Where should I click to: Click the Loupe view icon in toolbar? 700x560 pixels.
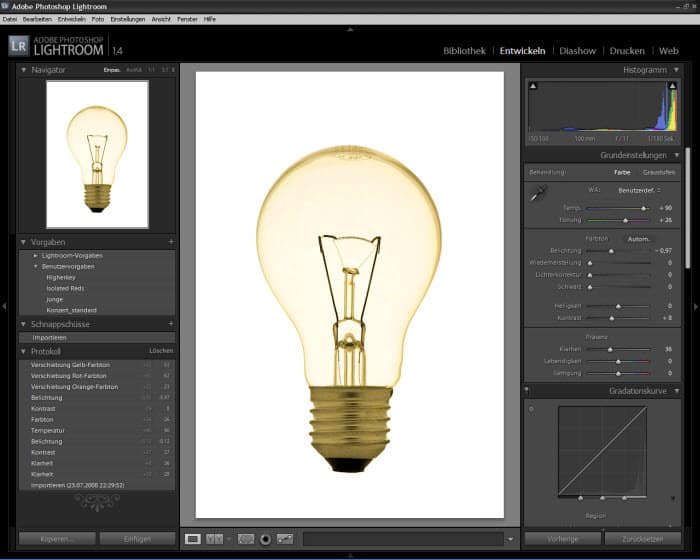pyautogui.click(x=193, y=539)
